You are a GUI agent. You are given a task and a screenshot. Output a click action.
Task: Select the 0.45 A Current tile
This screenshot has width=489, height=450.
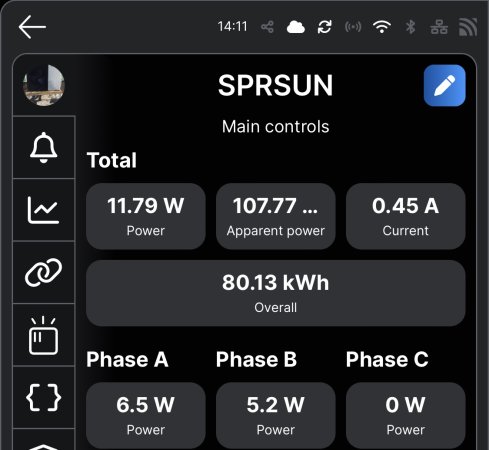pyautogui.click(x=406, y=216)
